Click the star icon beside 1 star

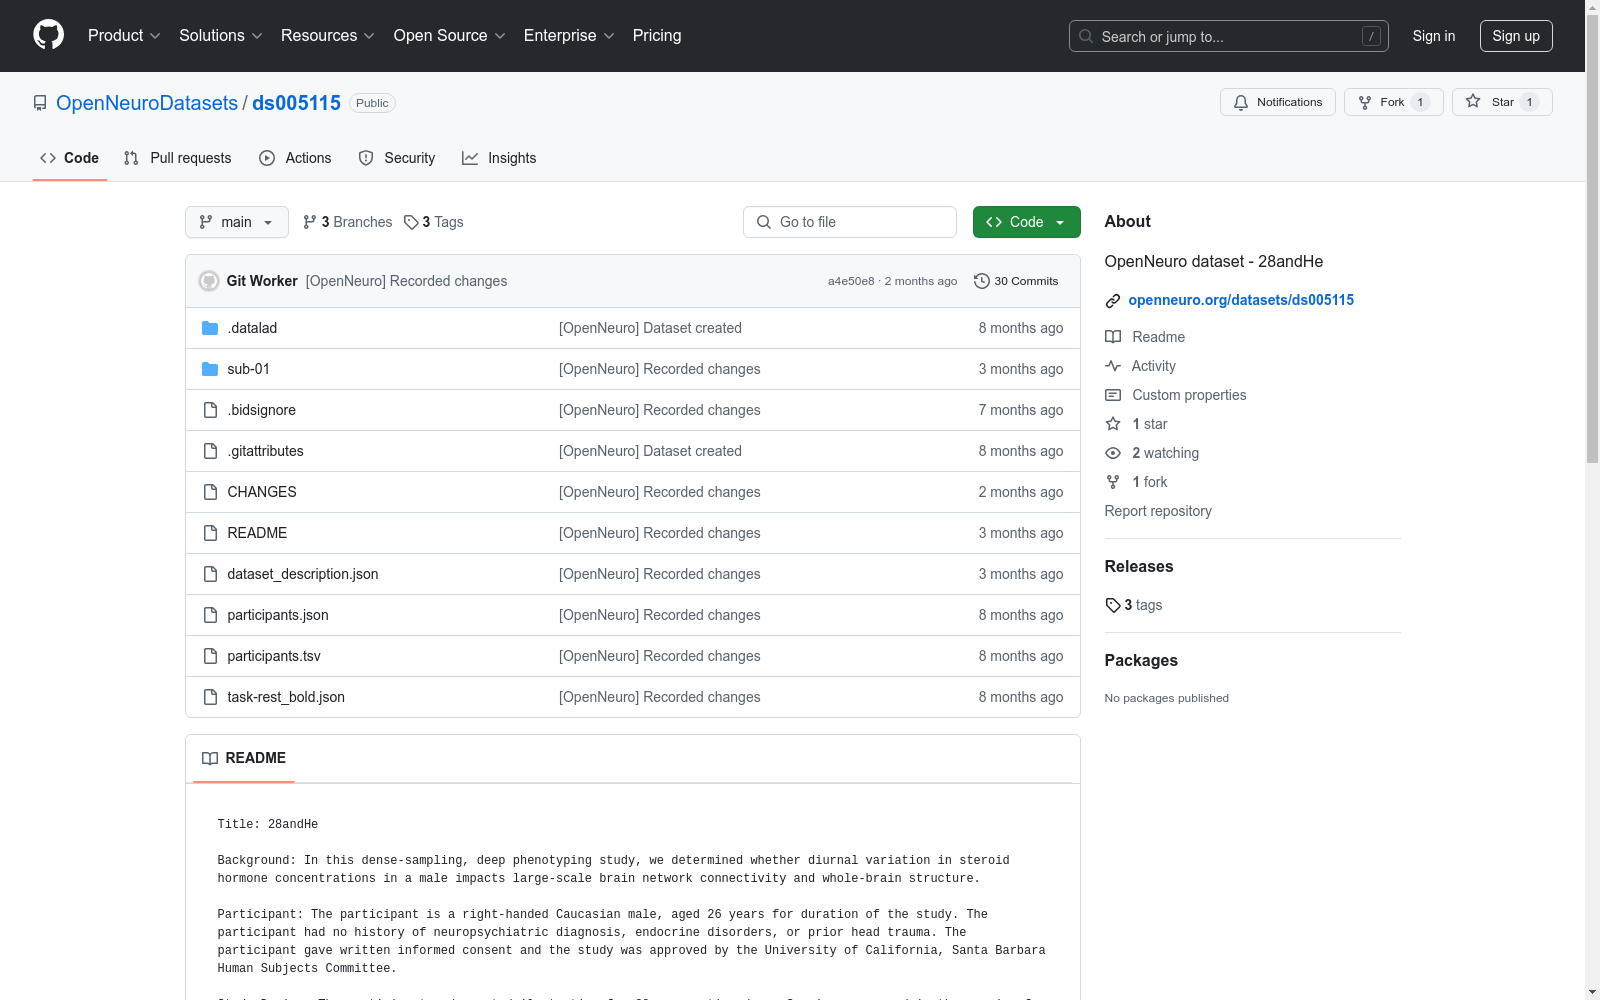tap(1113, 424)
